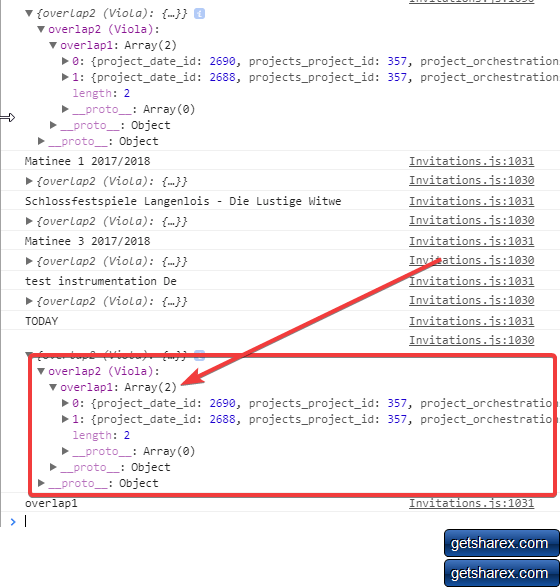Expand item 0 (project_date_id 2690) above Matinee 1
The image size is (560, 587).
[65, 61]
